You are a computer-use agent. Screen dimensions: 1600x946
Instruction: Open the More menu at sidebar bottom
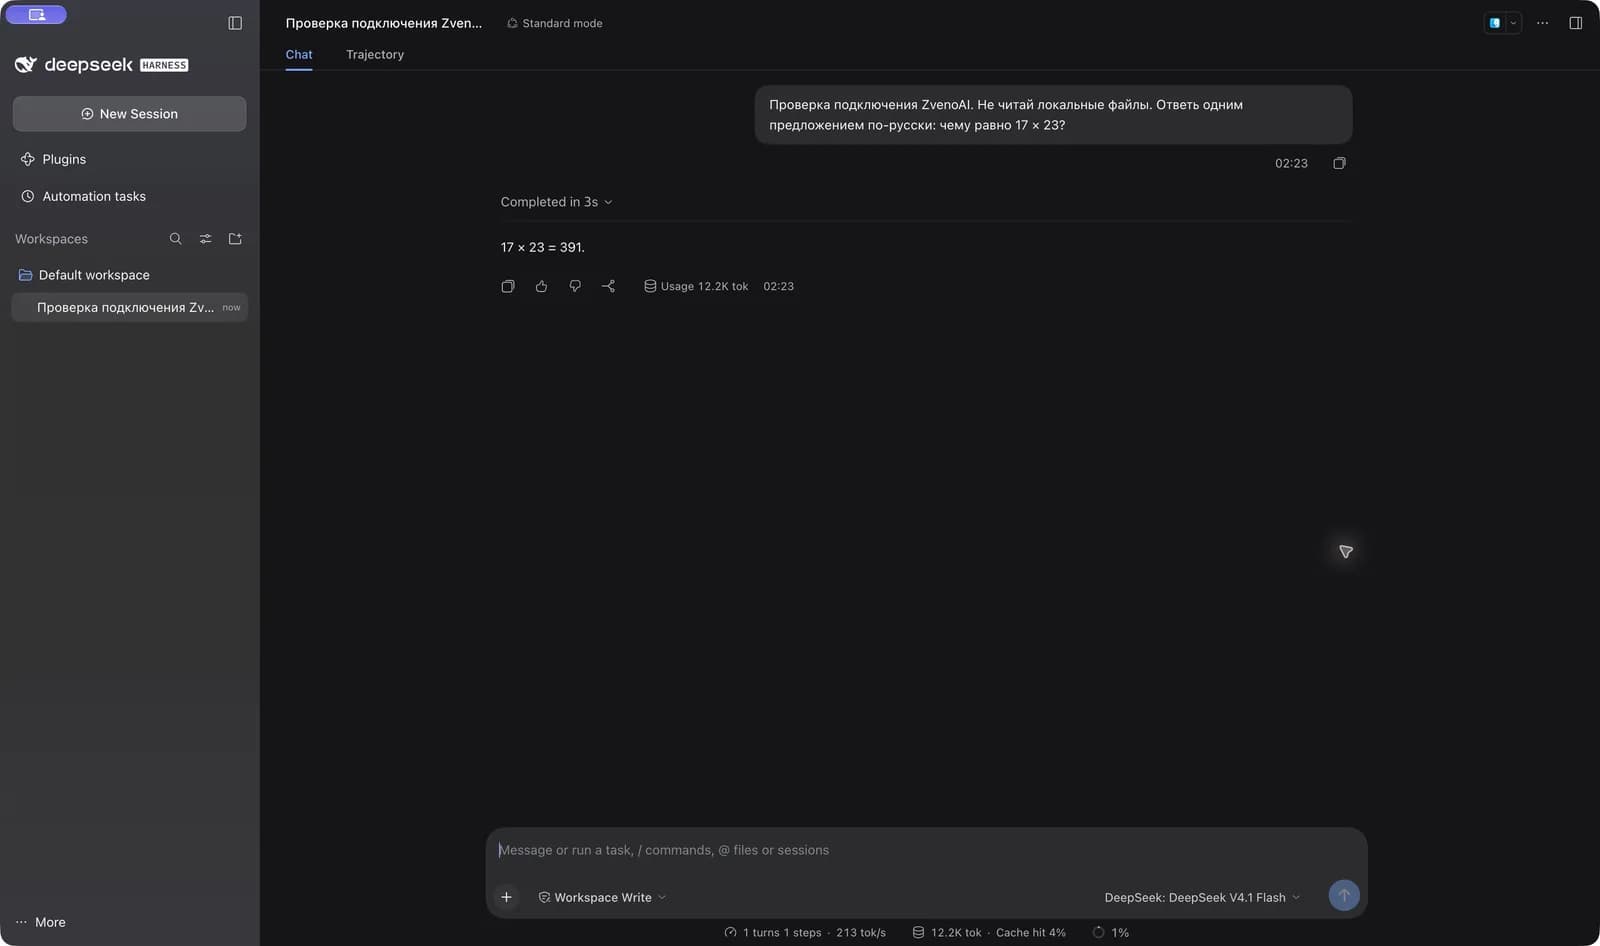pos(40,922)
